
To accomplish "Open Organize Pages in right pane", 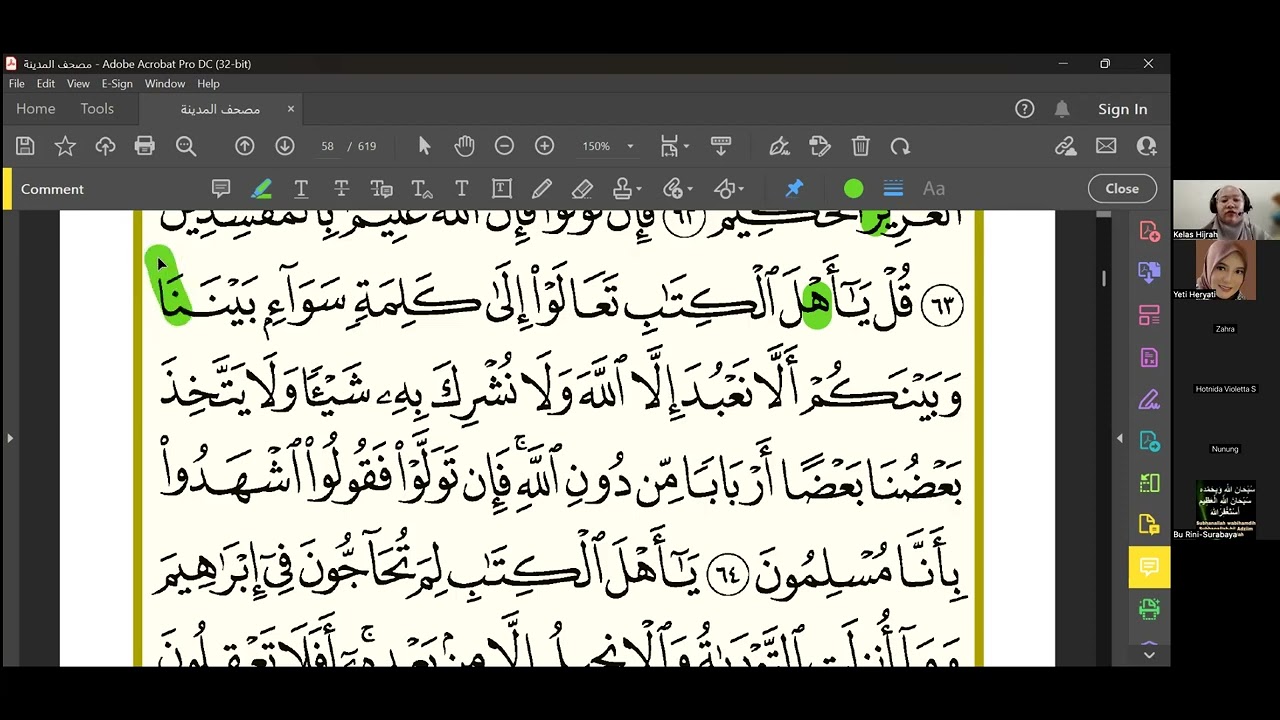I will coord(1149,315).
